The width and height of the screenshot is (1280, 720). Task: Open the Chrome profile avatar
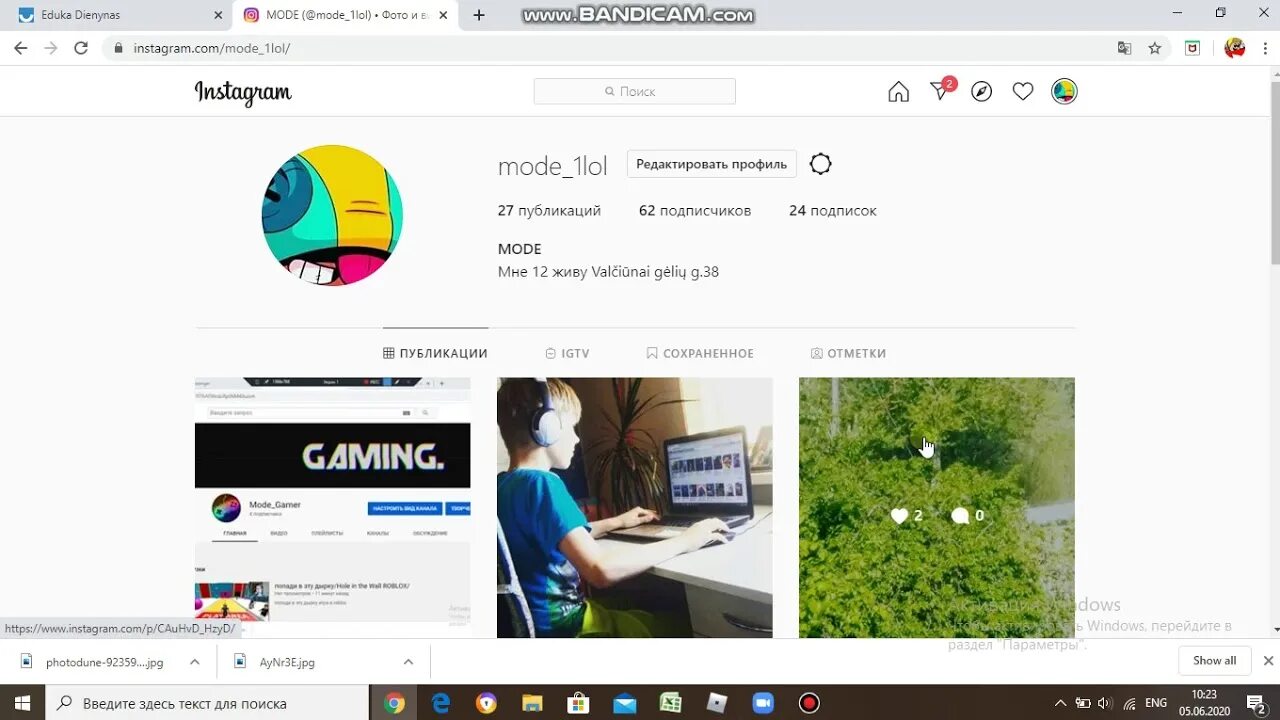(1235, 48)
